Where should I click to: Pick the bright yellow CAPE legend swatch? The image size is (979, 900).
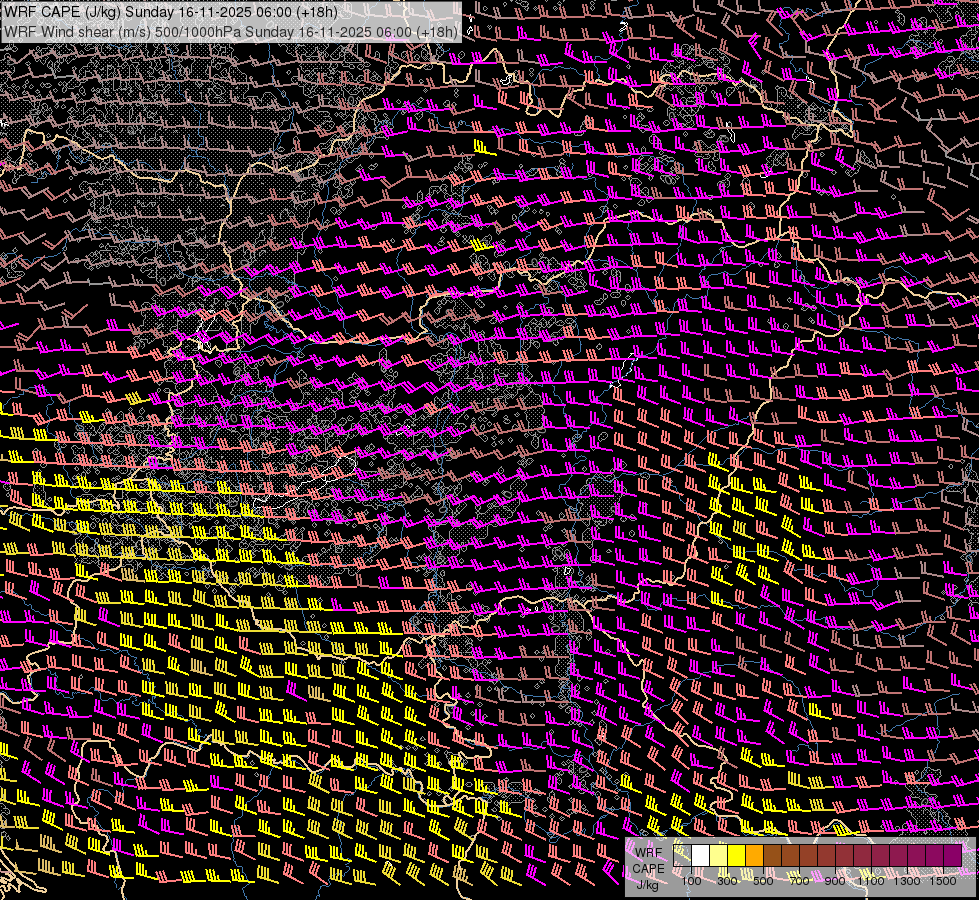[x=736, y=855]
